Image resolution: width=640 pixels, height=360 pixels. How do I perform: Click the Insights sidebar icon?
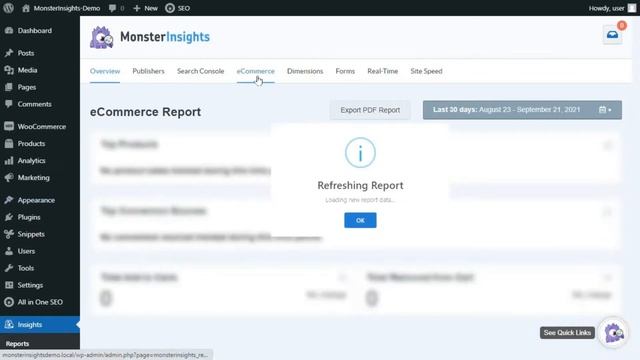click(9, 324)
